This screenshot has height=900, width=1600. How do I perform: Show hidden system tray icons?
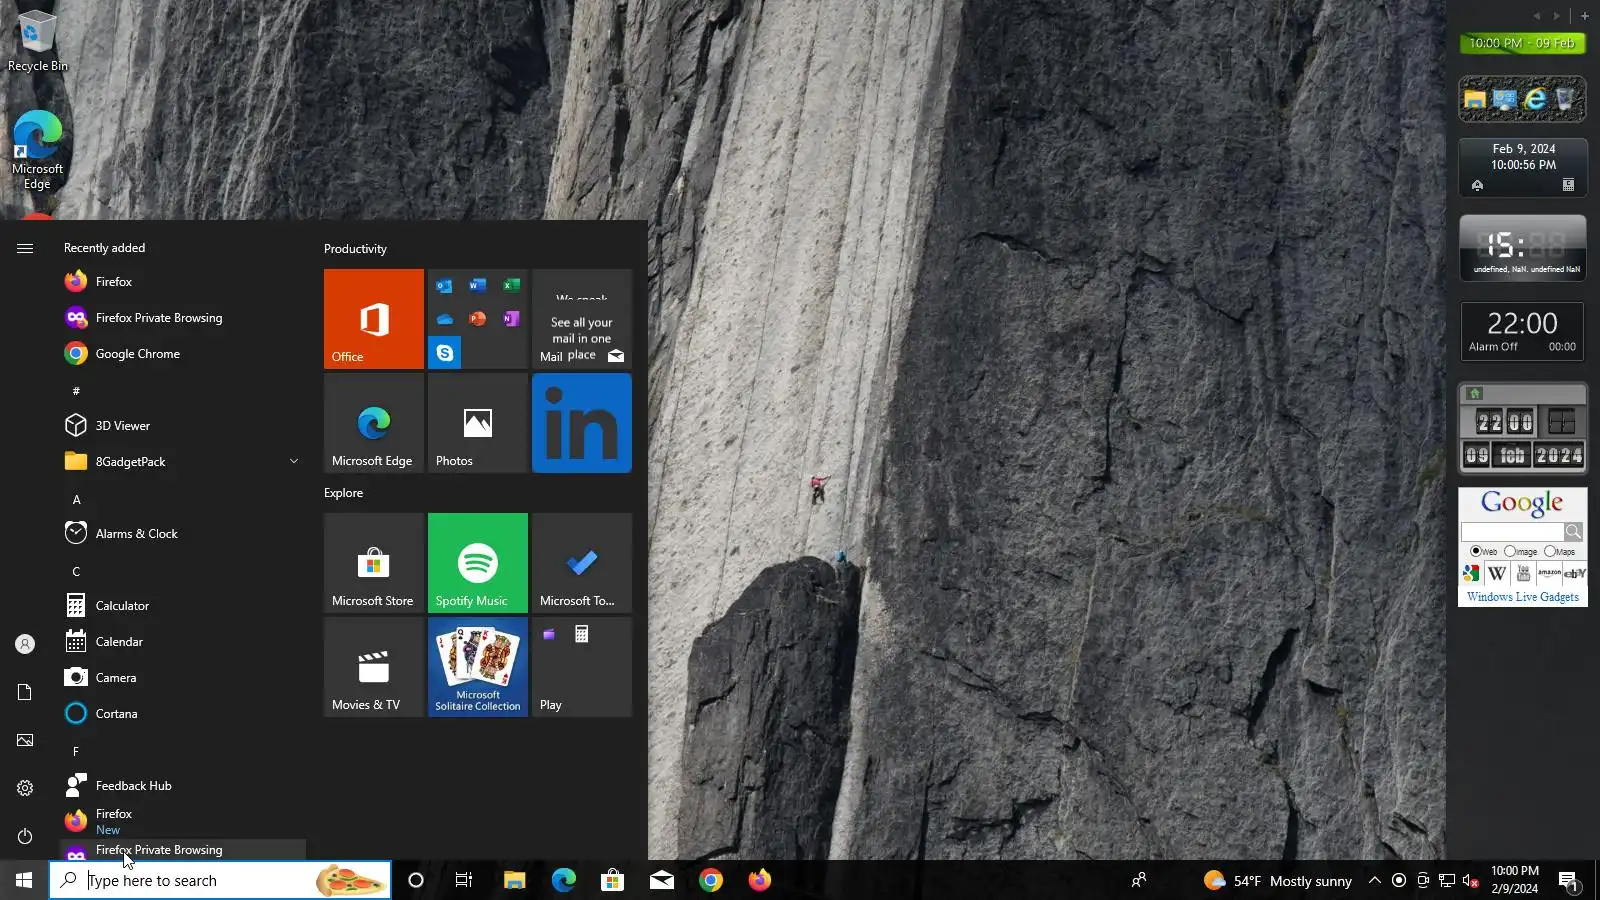click(1375, 880)
